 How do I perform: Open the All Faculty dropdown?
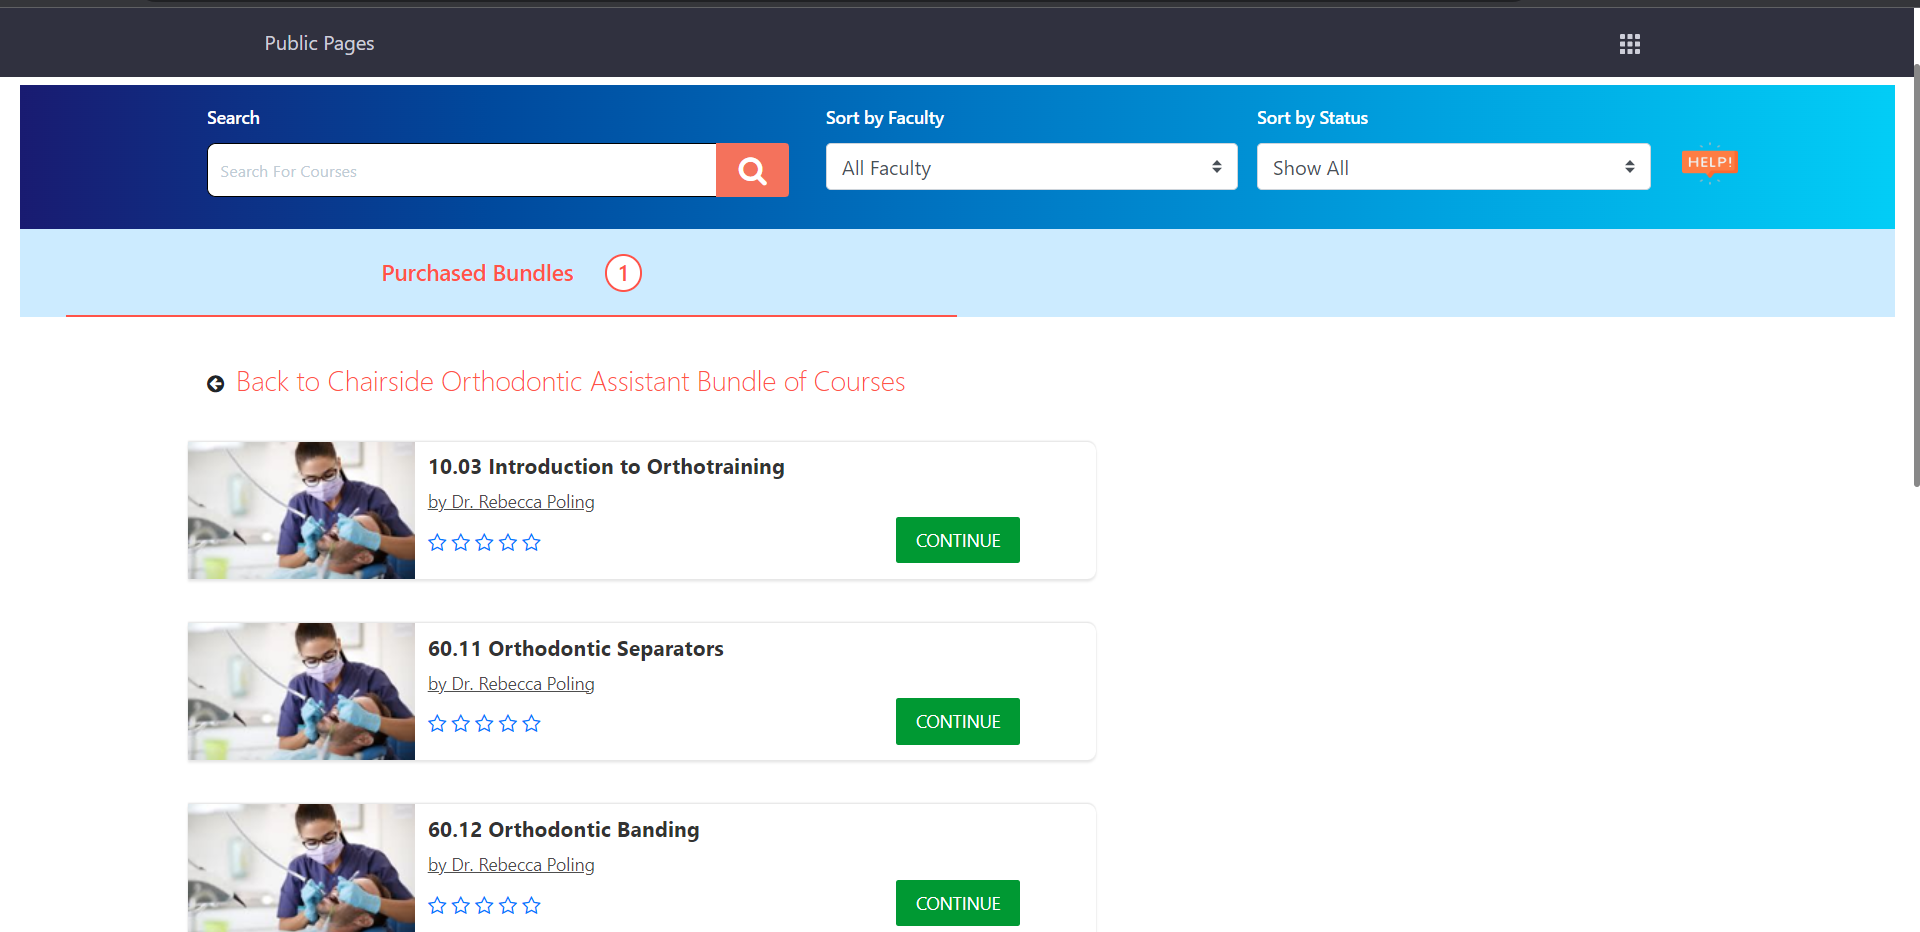tap(1031, 167)
